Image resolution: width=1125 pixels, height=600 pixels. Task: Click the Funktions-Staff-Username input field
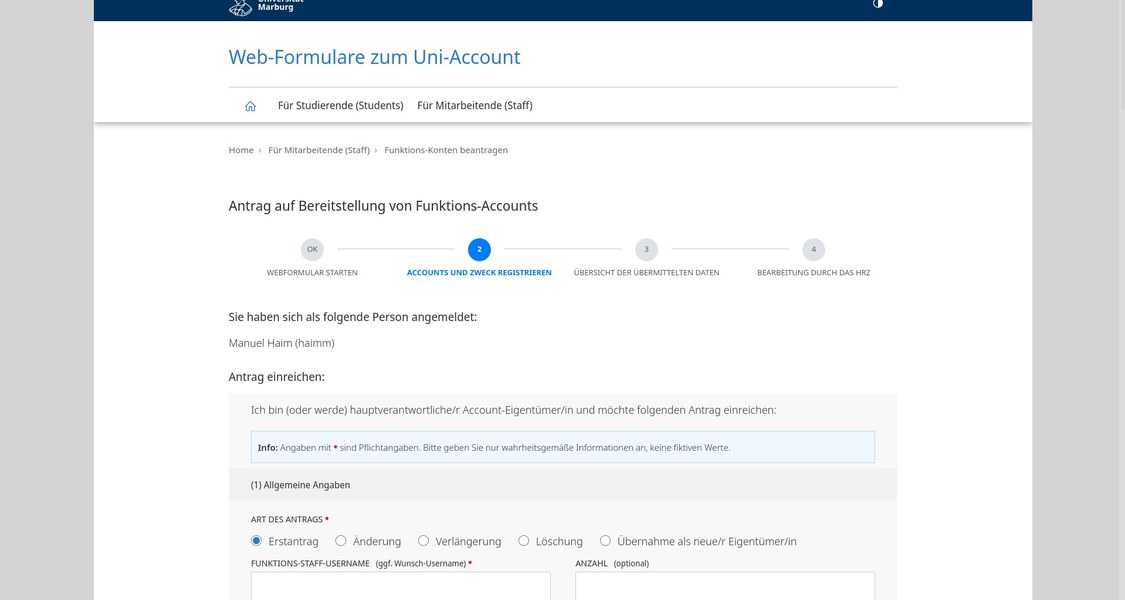click(x=400, y=586)
